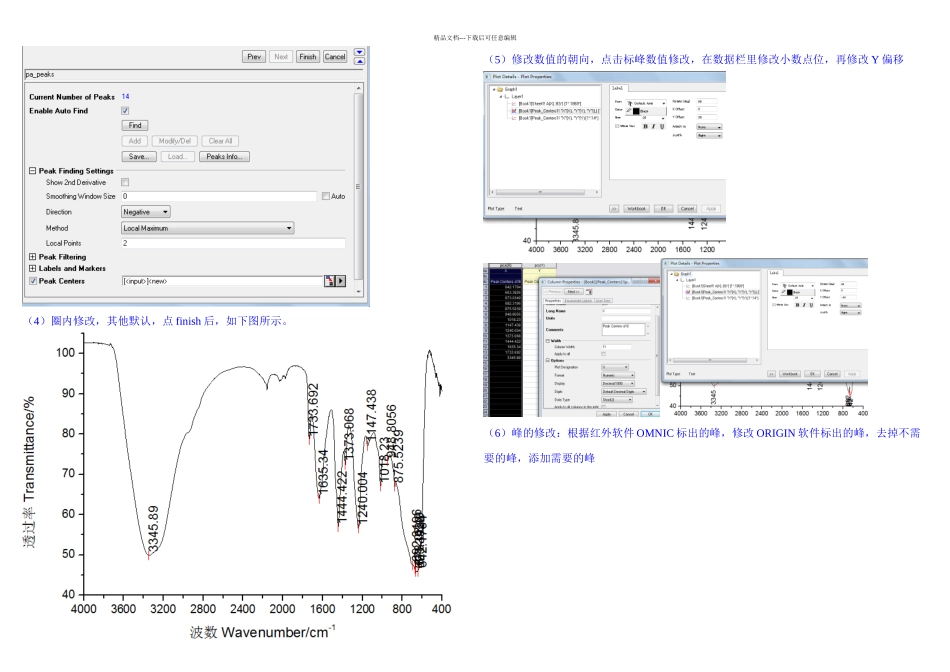Click the Save... button

coord(139,156)
